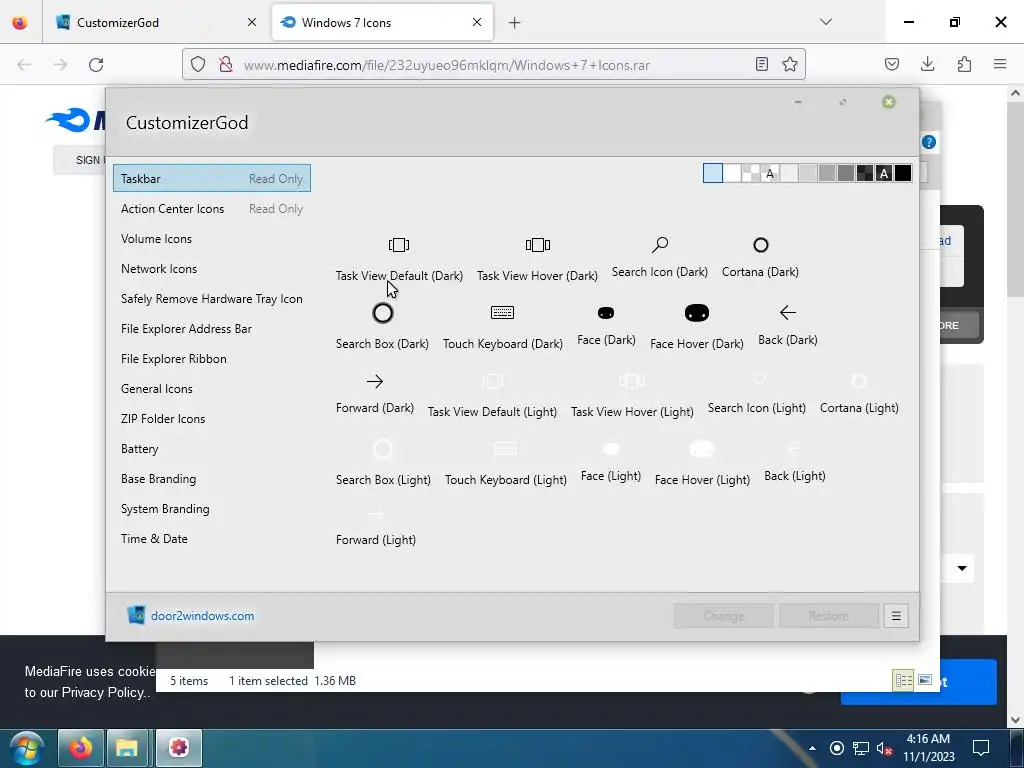This screenshot has height=768, width=1024.
Task: Open Safely Remove Hardware Tray Icon category
Action: [212, 298]
